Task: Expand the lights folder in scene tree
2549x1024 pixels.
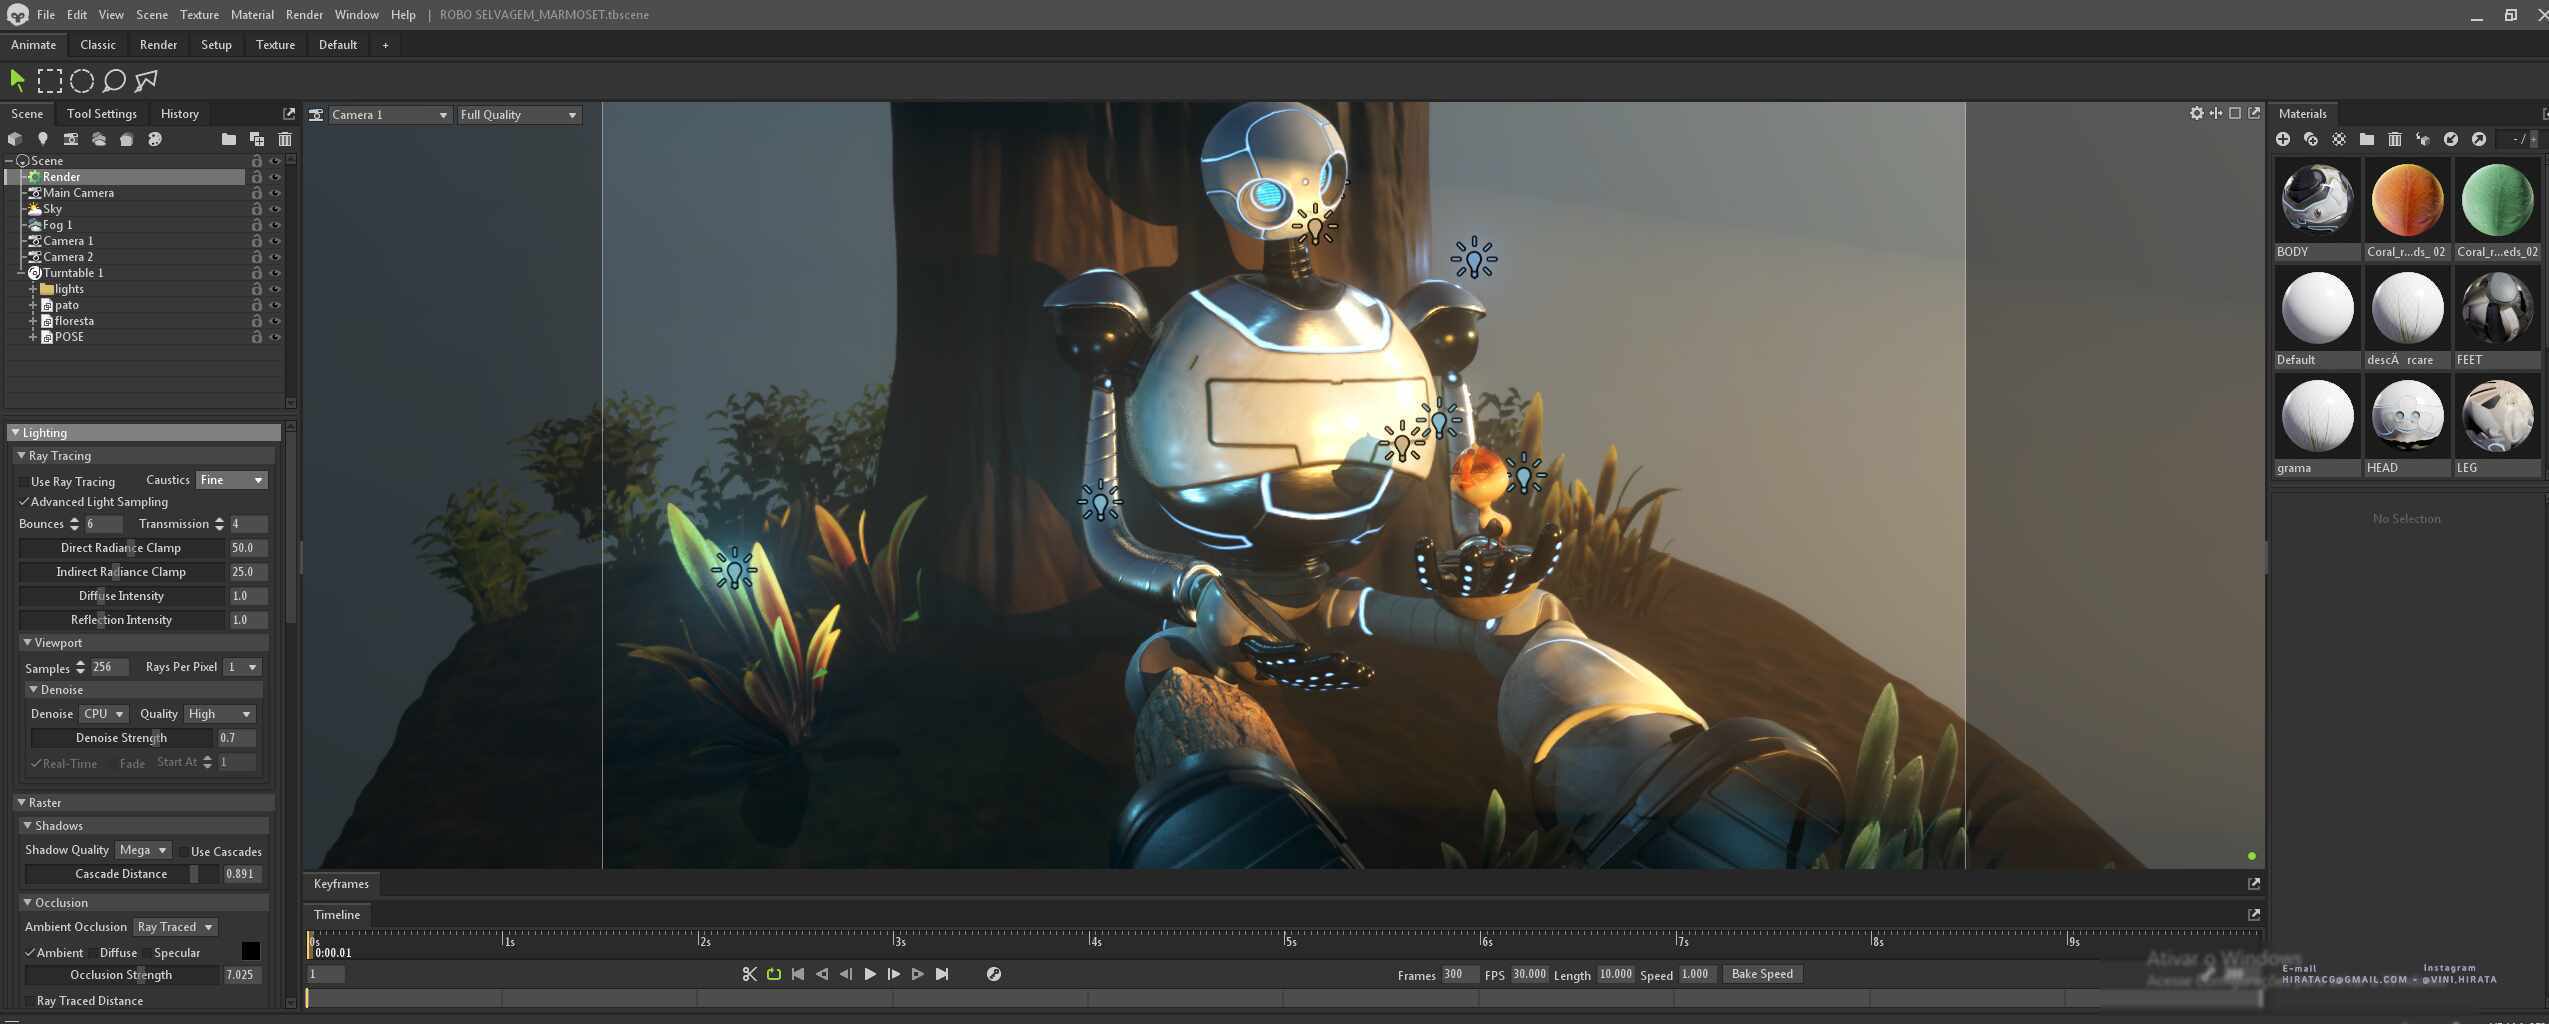Action: coord(33,289)
